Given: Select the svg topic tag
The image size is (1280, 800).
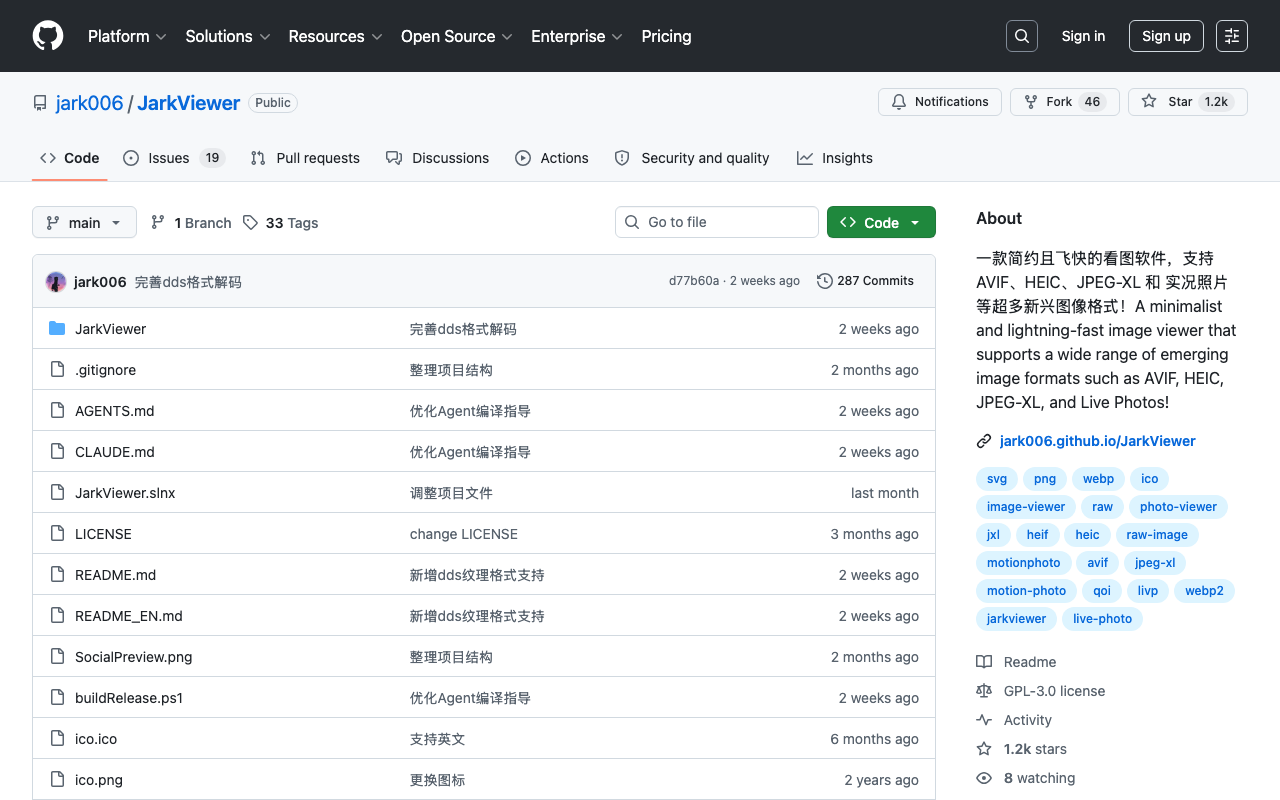Looking at the screenshot, I should (x=997, y=479).
